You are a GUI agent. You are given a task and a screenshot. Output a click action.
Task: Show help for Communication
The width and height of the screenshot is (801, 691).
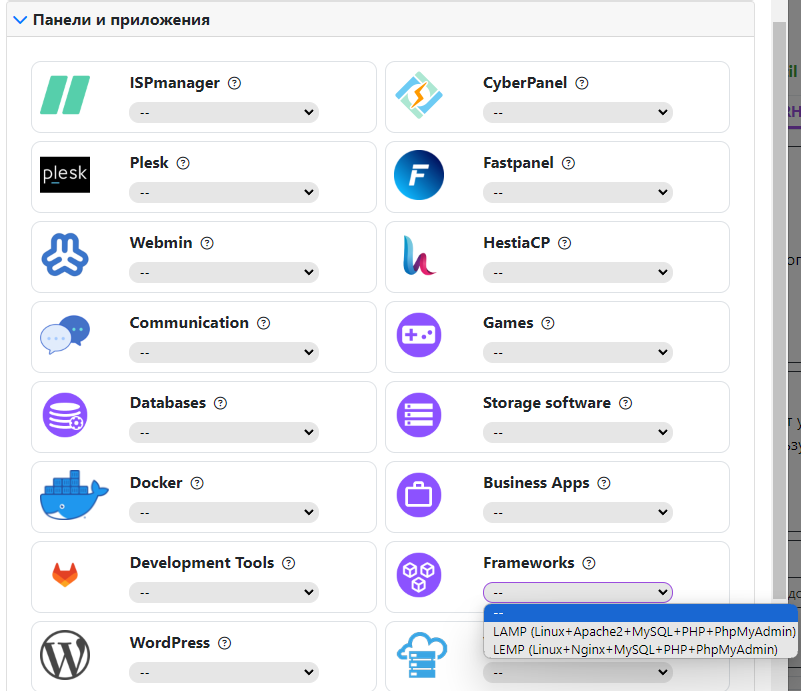264,323
